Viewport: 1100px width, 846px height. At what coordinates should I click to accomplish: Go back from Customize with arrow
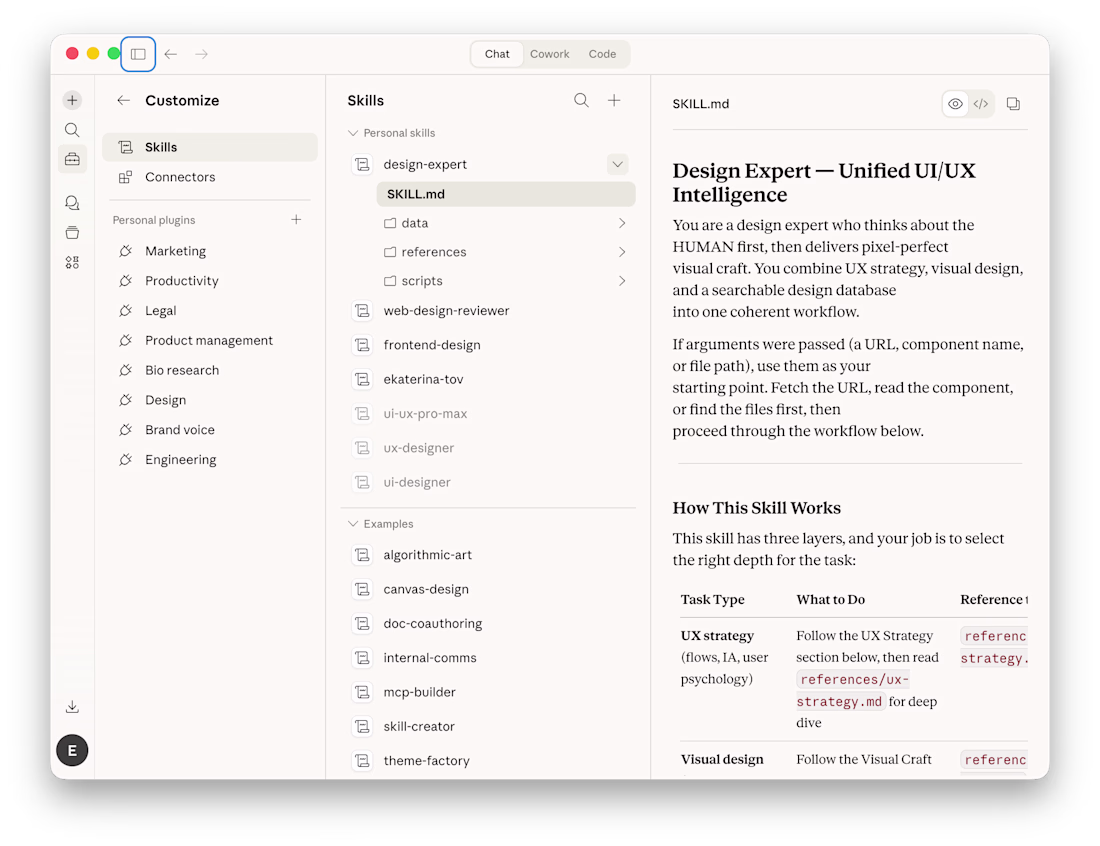[x=123, y=100]
